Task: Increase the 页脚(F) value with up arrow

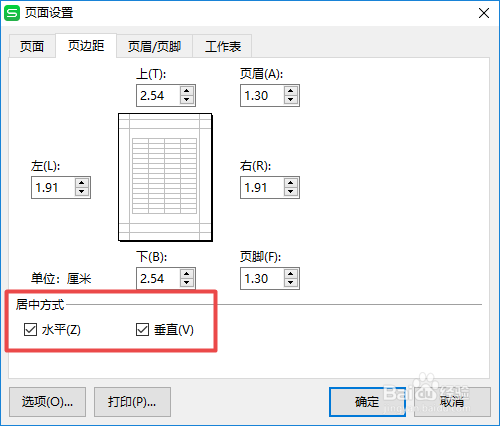Action: pos(291,274)
